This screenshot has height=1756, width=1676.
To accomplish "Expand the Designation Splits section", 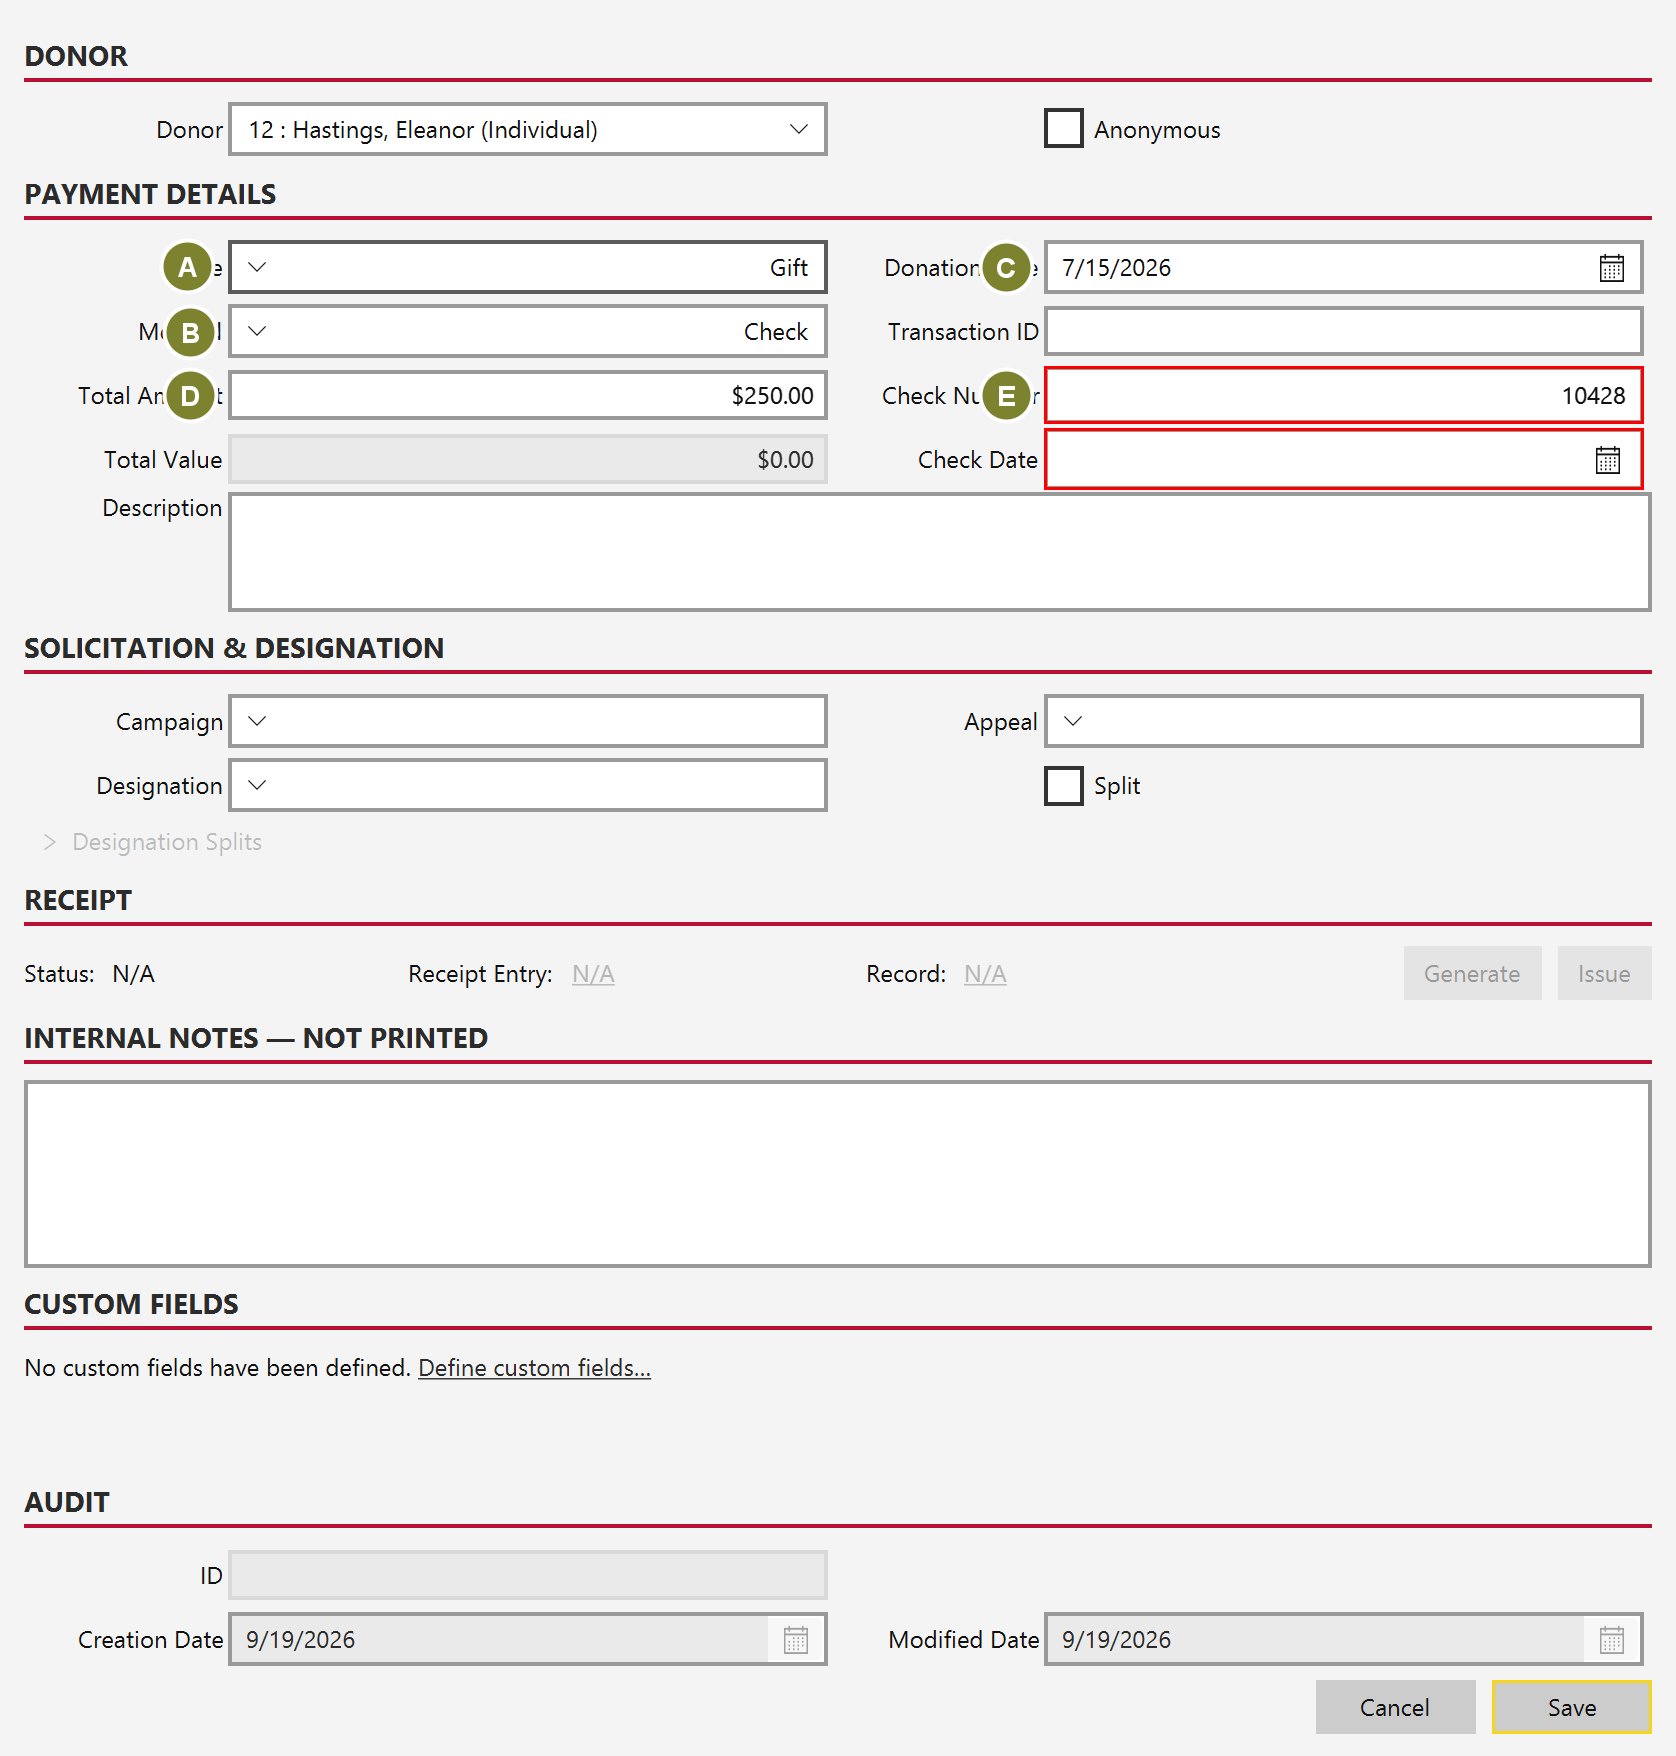I will (152, 842).
